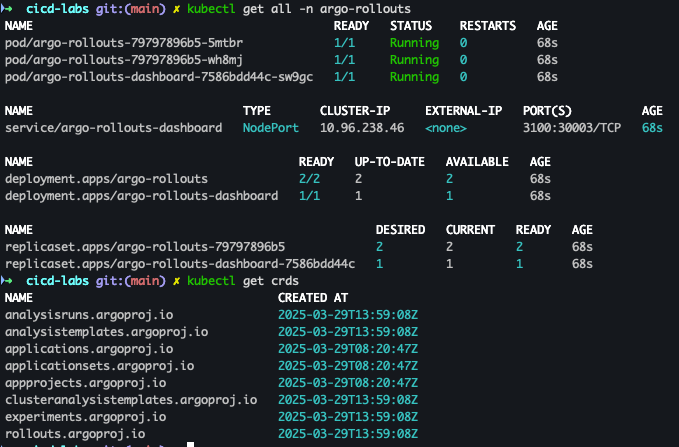This screenshot has width=679, height=447.
Task: Click pod/argo-rollouts-dashboard-7586bdd44c-sw9gc name
Action: pyautogui.click(x=159, y=77)
